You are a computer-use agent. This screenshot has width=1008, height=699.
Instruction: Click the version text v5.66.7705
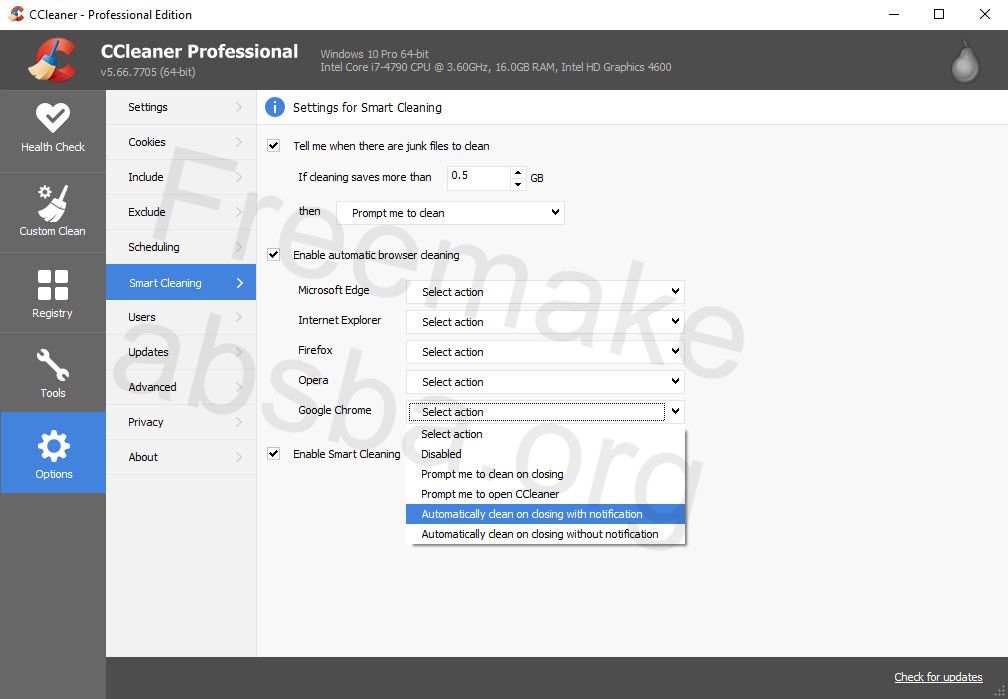pyautogui.click(x=148, y=72)
